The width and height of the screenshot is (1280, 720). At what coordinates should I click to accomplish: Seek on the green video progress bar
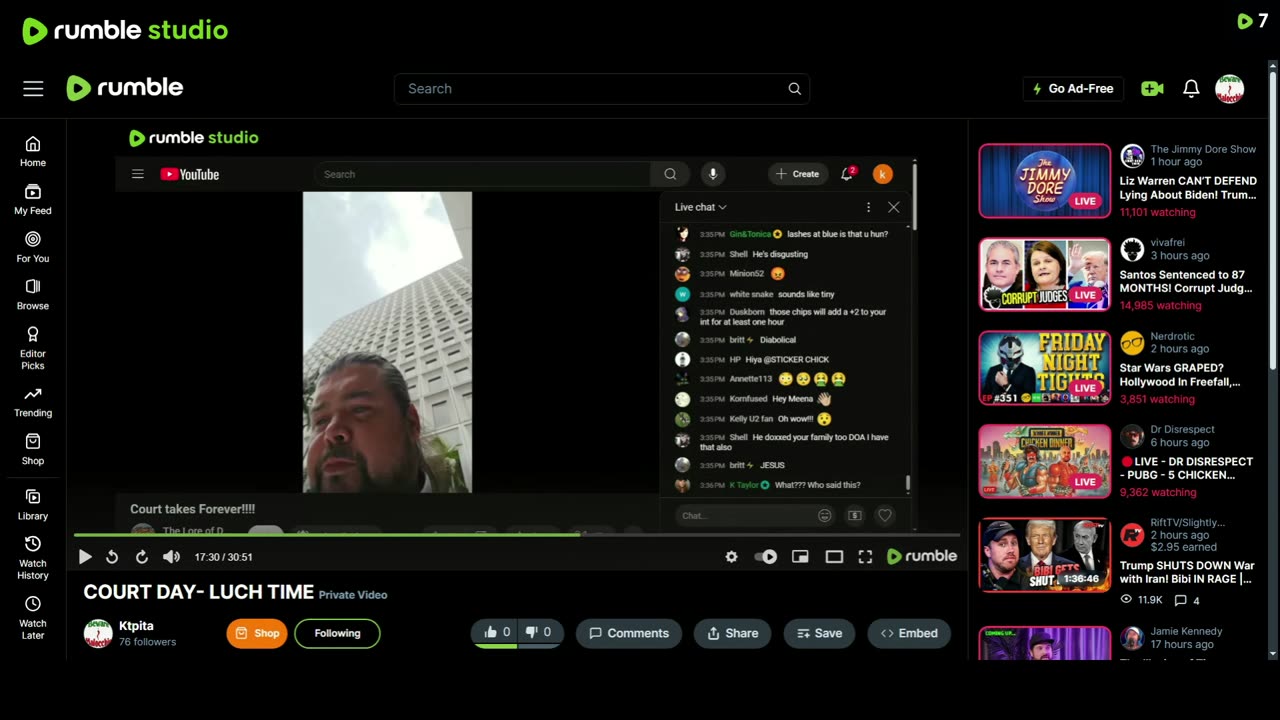point(516,535)
